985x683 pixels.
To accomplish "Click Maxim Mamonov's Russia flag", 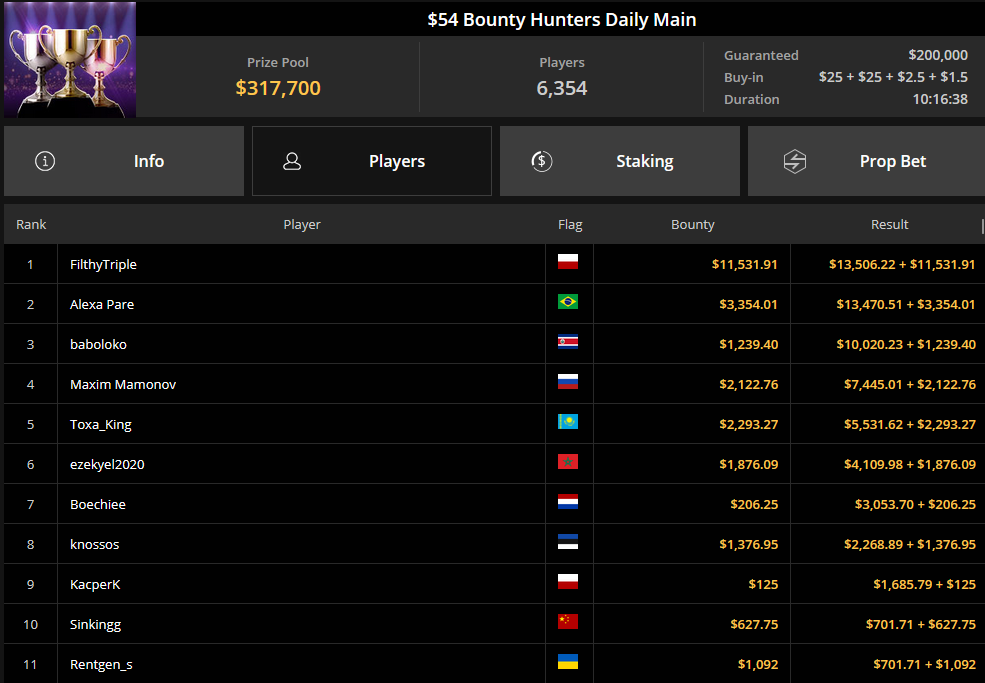I will [x=568, y=382].
